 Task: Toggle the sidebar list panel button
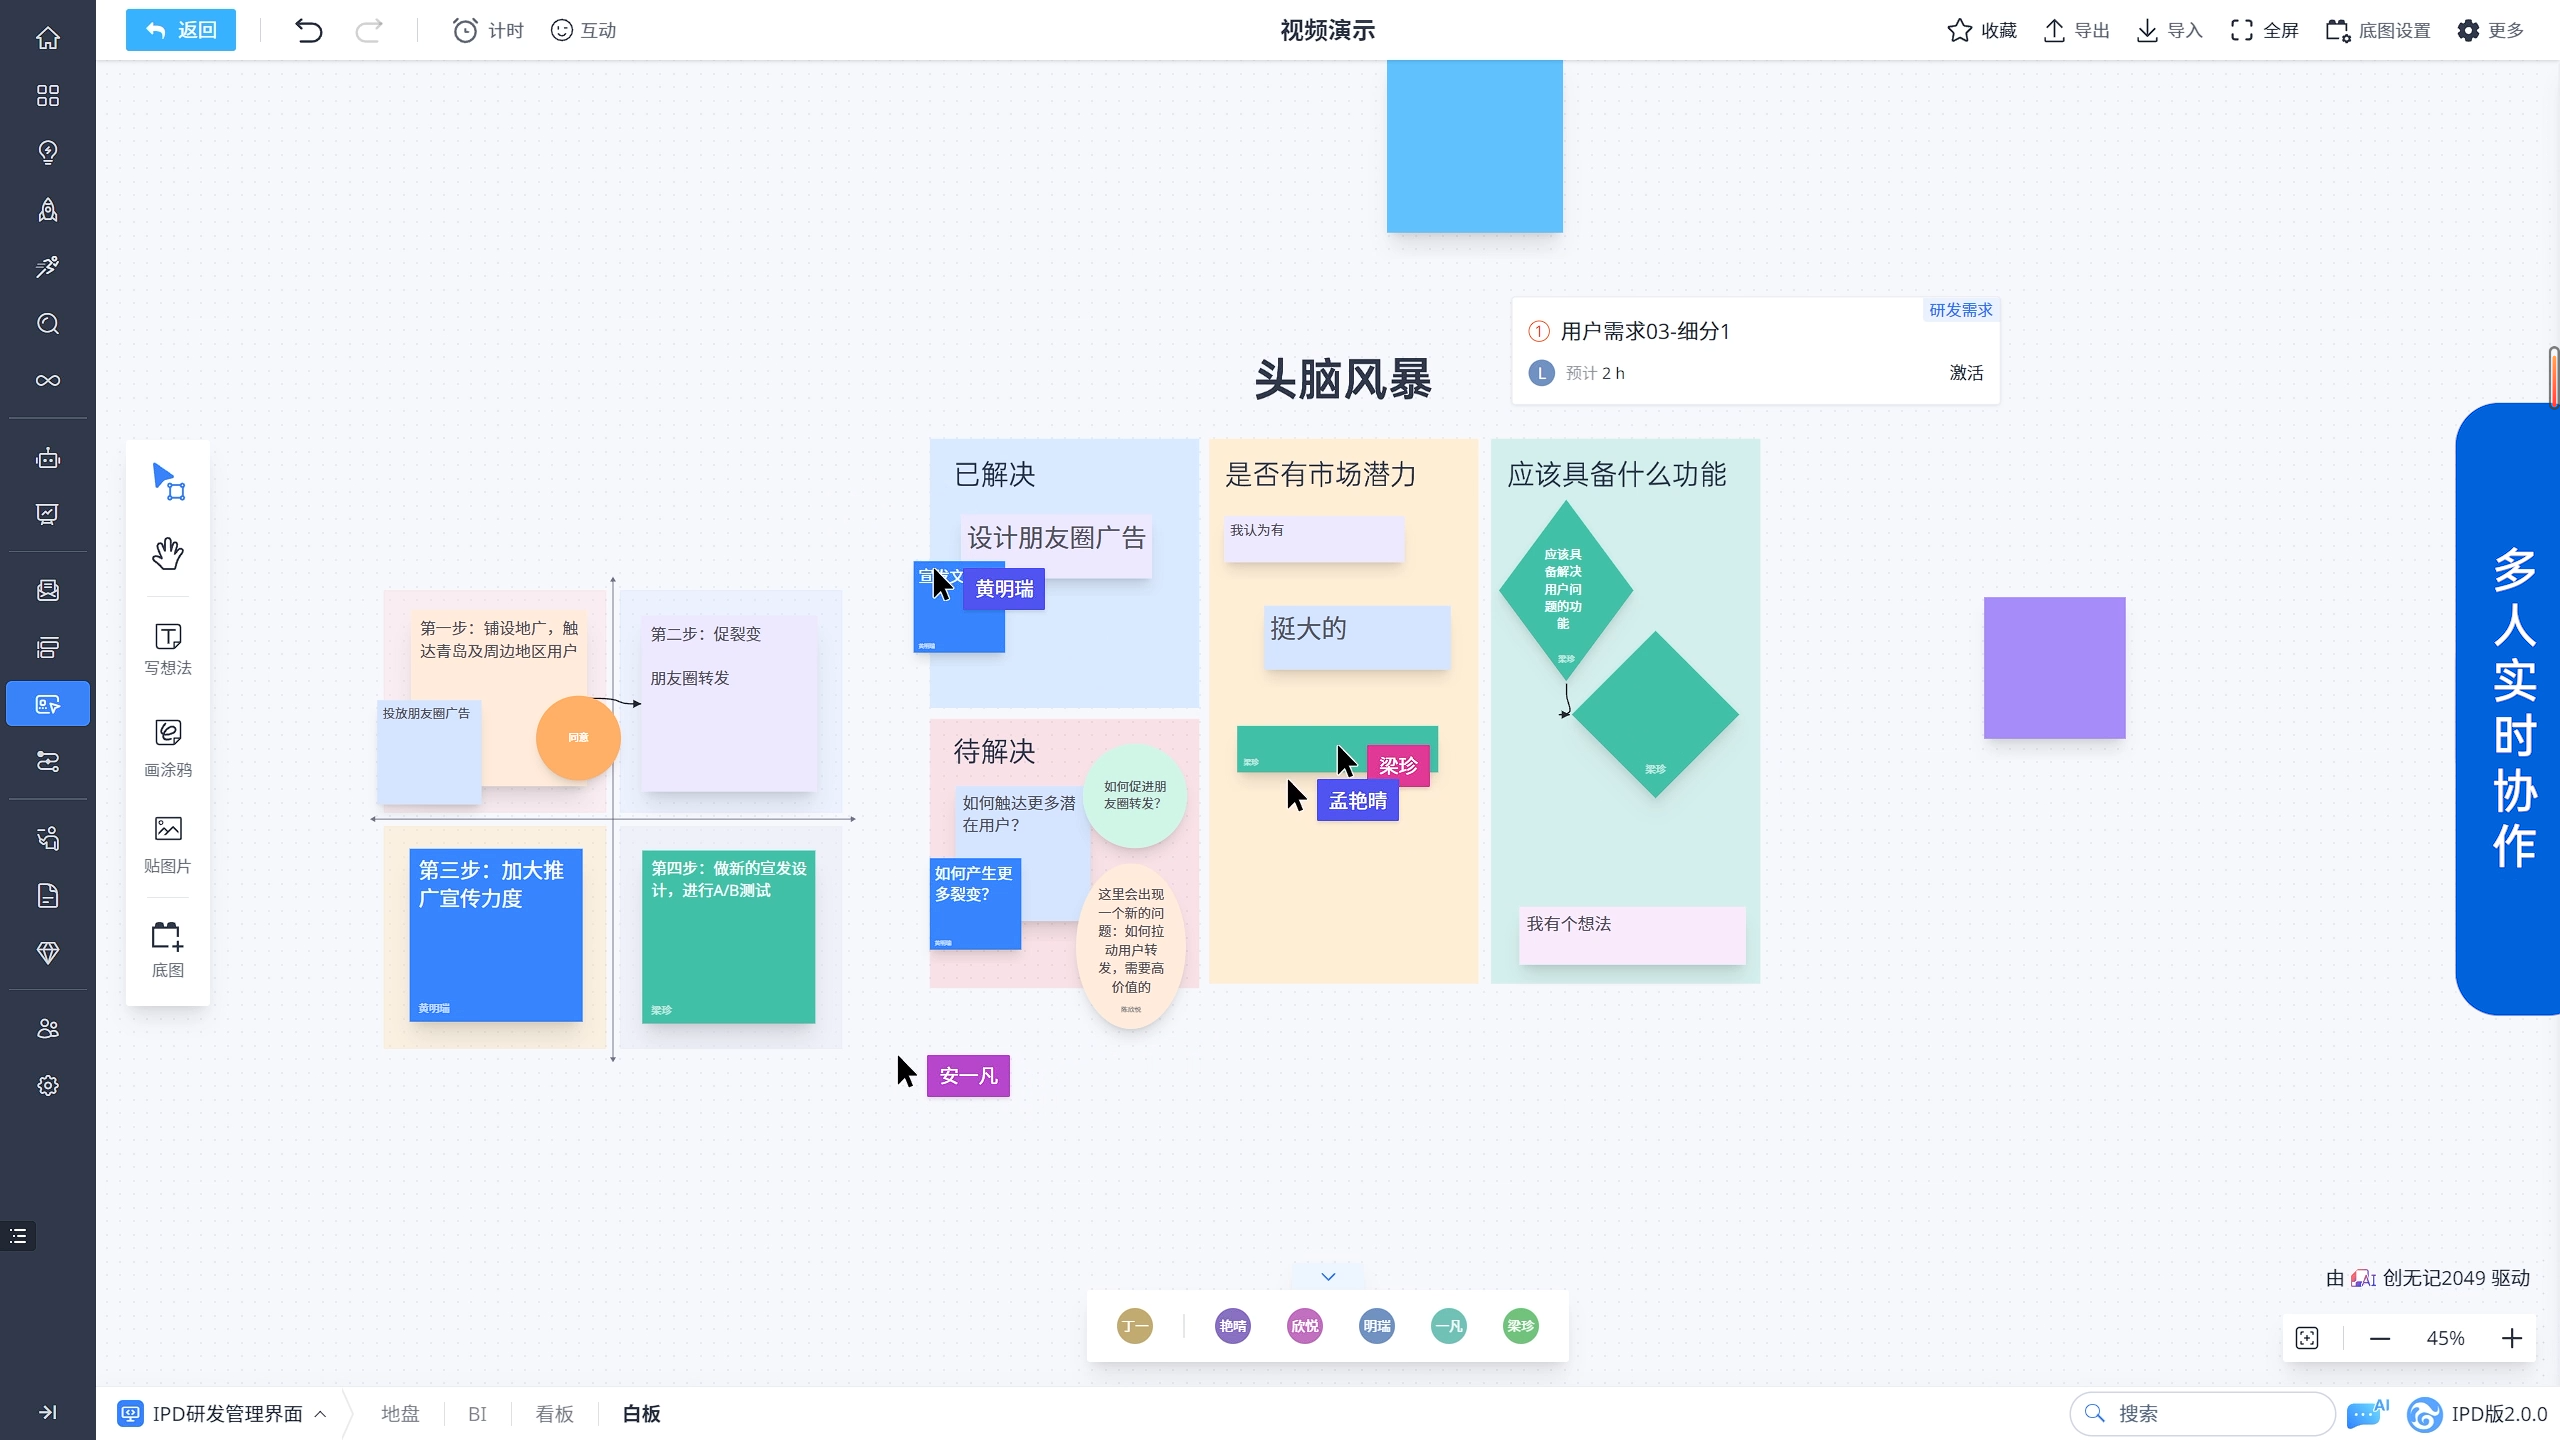point(18,1236)
